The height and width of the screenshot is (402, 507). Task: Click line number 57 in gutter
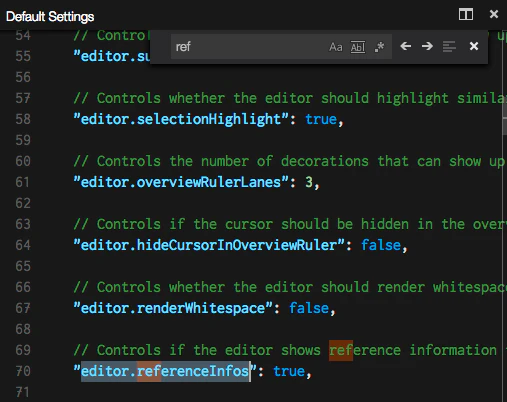coord(23,98)
